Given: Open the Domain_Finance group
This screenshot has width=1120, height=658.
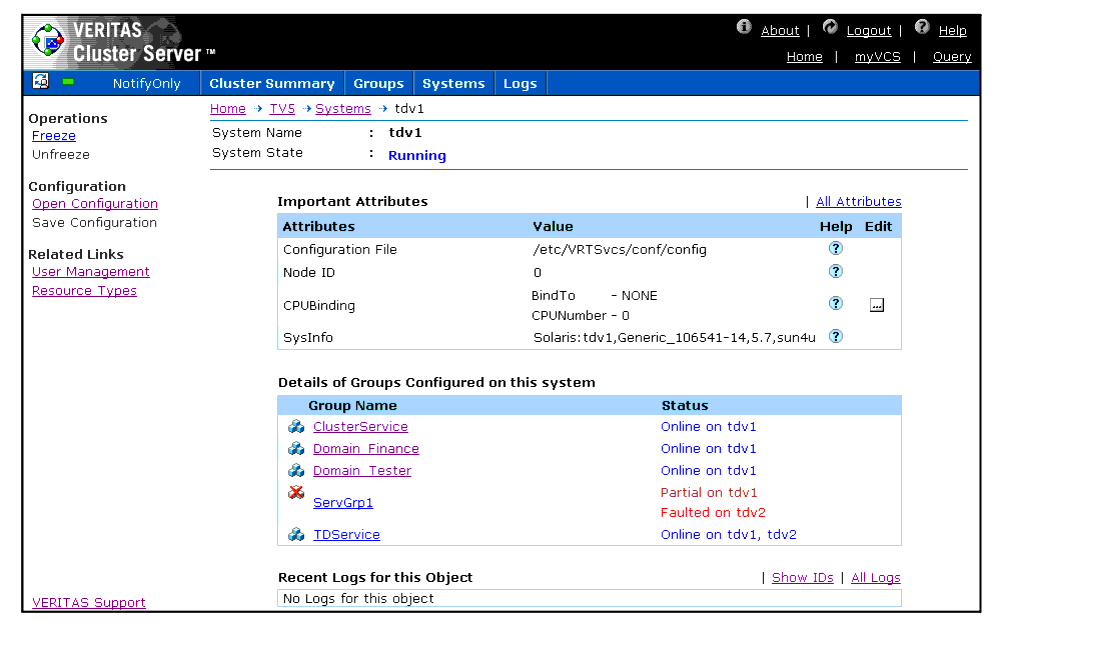Looking at the screenshot, I should click(366, 449).
